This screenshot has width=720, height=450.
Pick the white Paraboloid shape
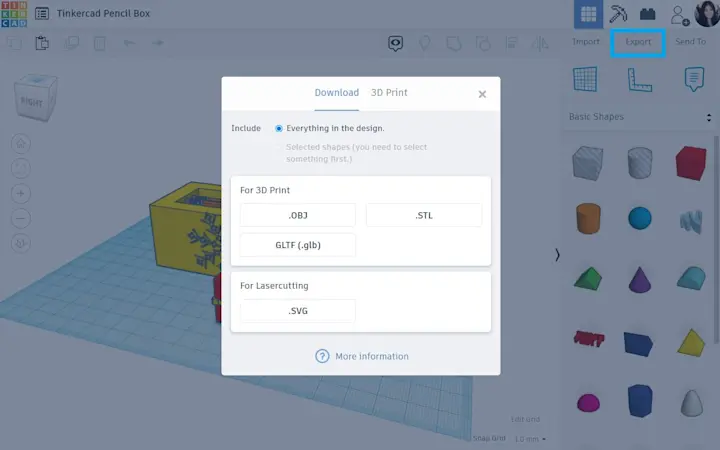tap(692, 403)
